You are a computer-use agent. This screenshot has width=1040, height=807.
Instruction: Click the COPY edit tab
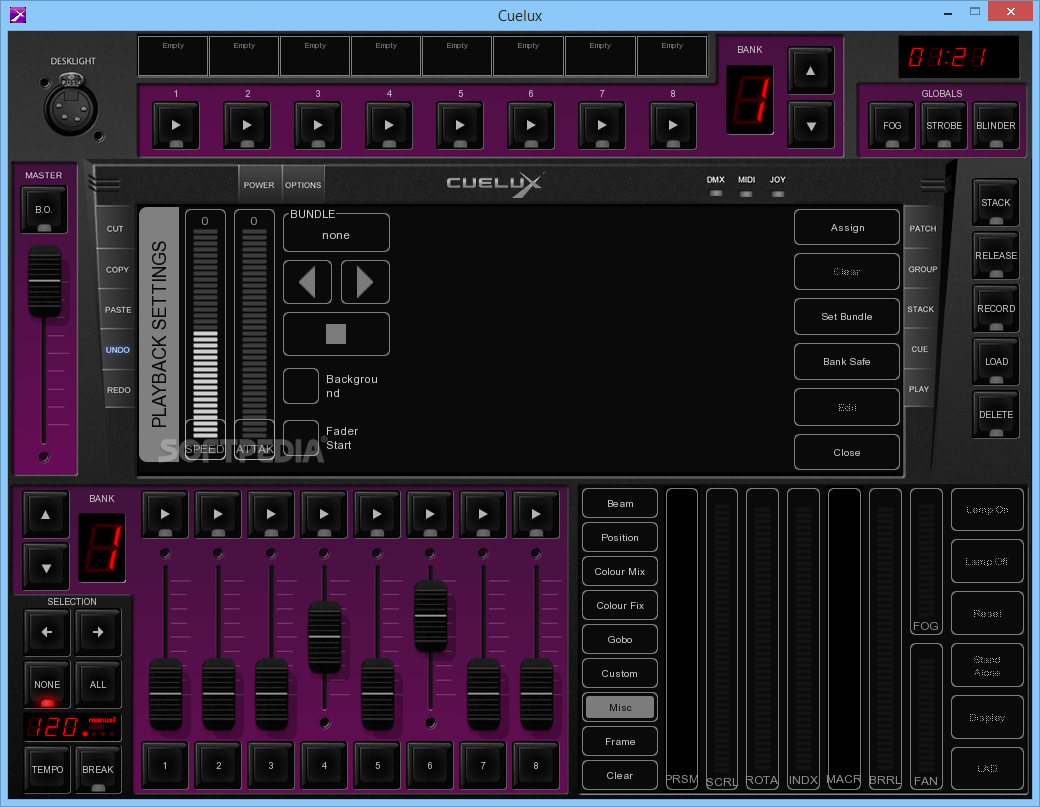tap(117, 269)
